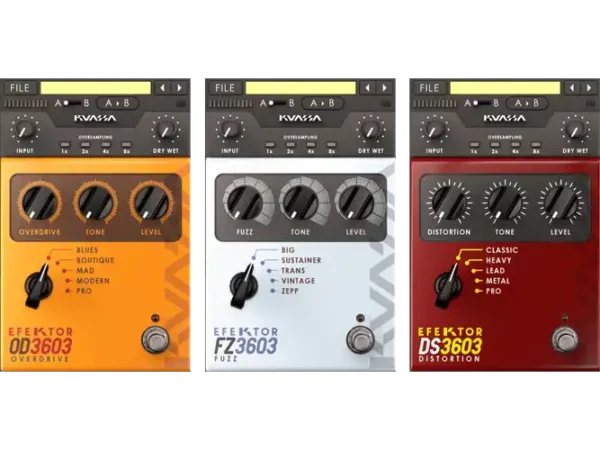Toggle A/B compare switch on FZ3603

pyautogui.click(x=277, y=103)
